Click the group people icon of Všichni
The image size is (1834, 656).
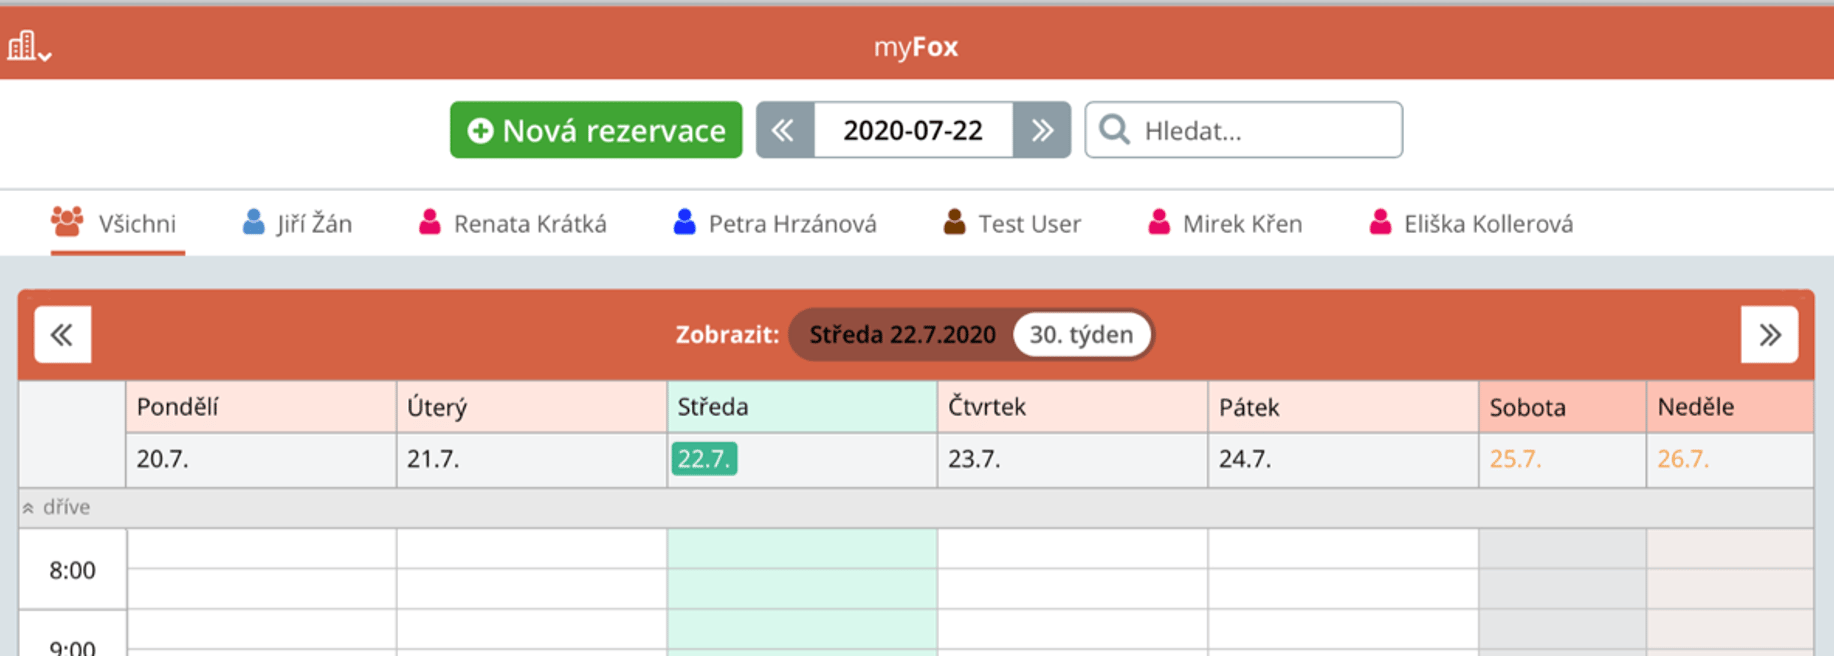tap(67, 221)
